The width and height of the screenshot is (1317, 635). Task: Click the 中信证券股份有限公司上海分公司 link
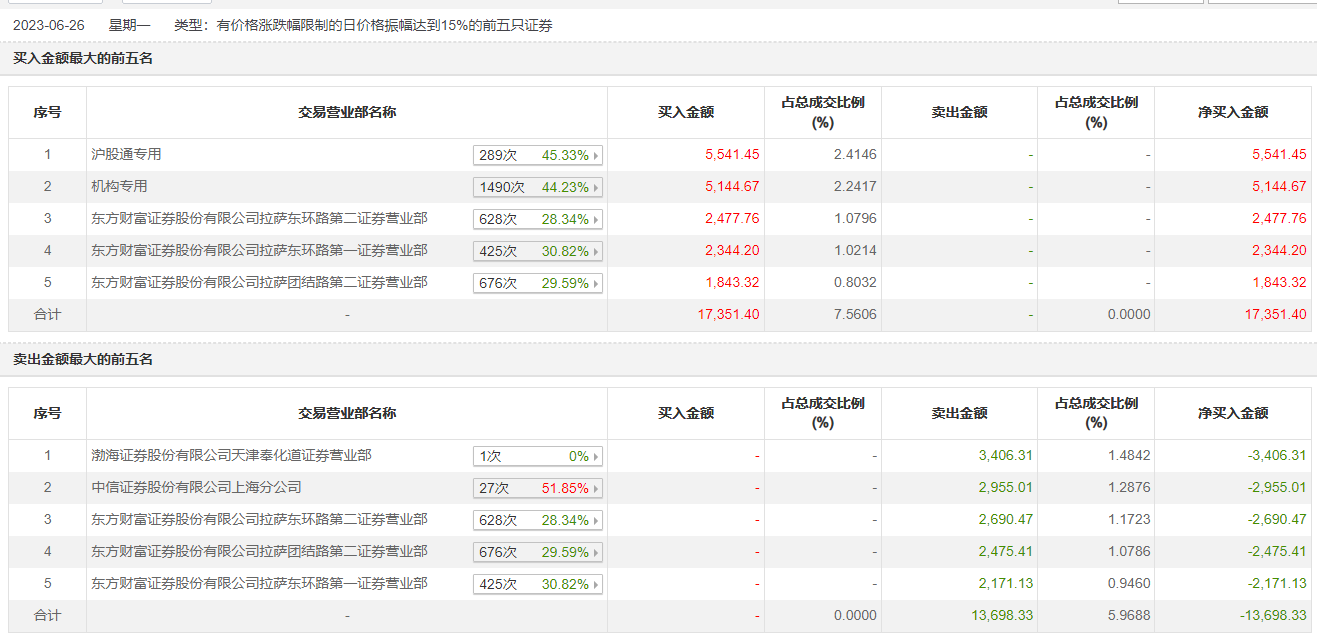(x=196, y=488)
